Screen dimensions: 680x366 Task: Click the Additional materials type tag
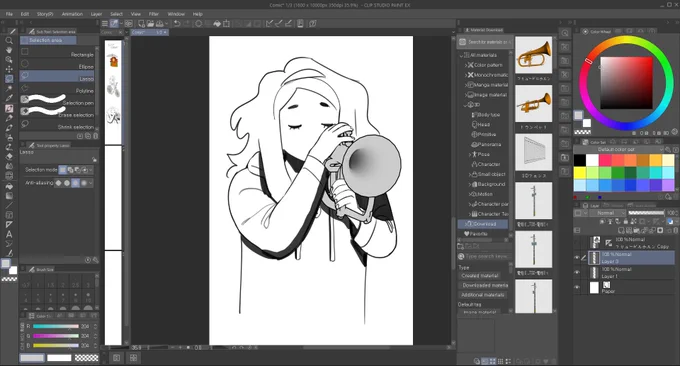(483, 295)
